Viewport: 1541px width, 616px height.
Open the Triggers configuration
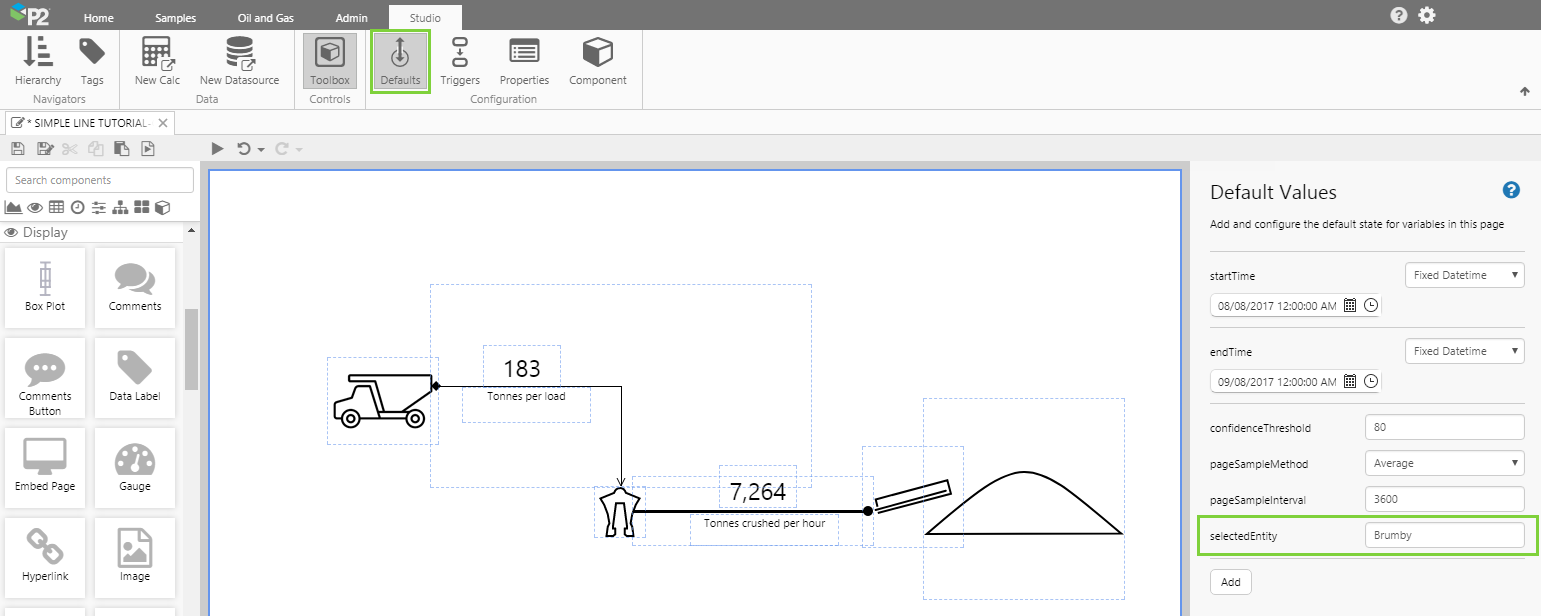460,61
